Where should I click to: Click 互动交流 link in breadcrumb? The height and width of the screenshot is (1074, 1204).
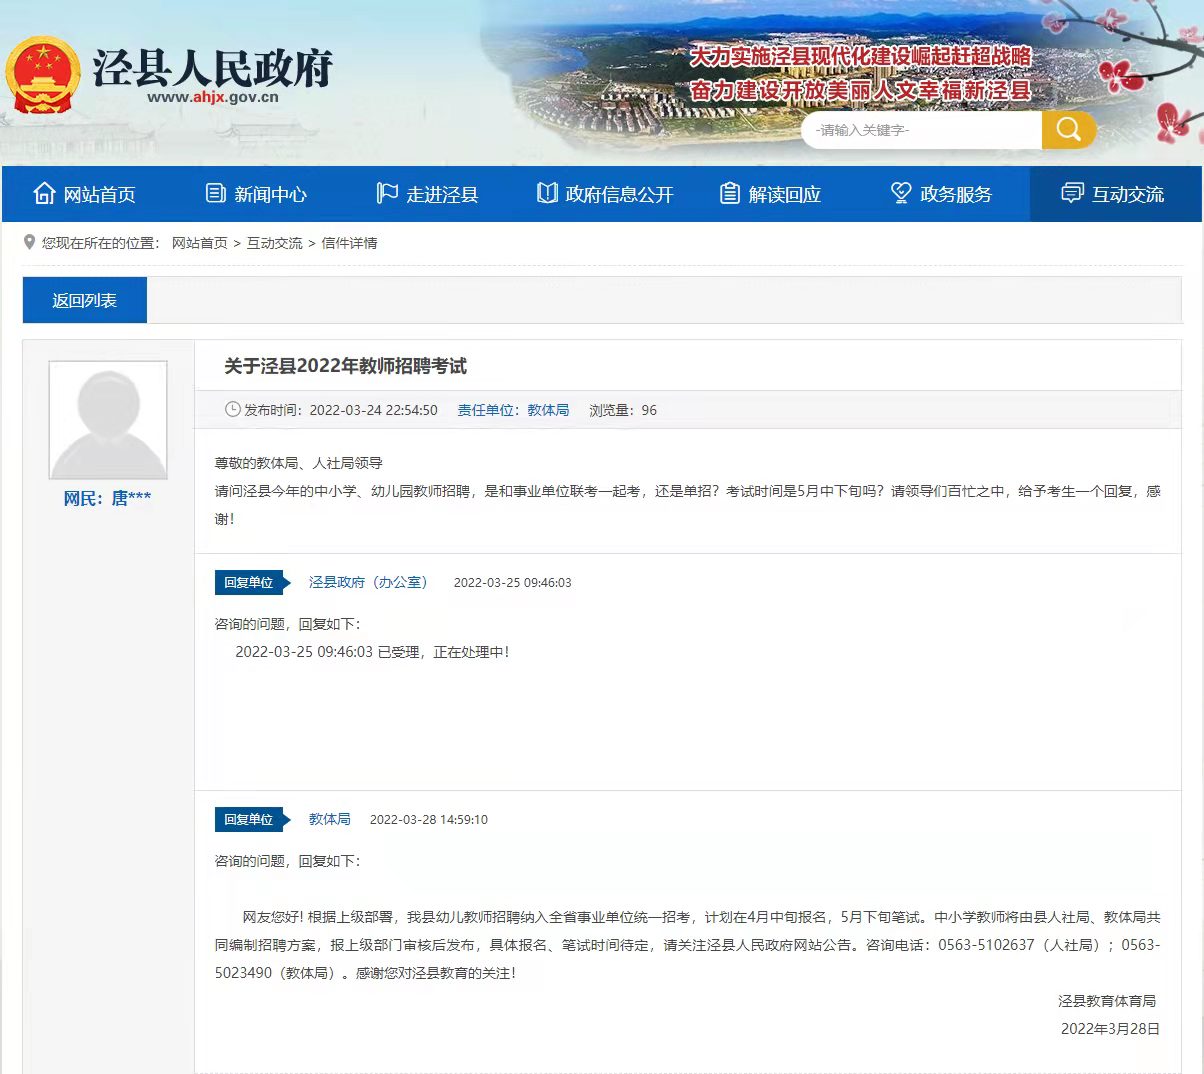pyautogui.click(x=275, y=243)
